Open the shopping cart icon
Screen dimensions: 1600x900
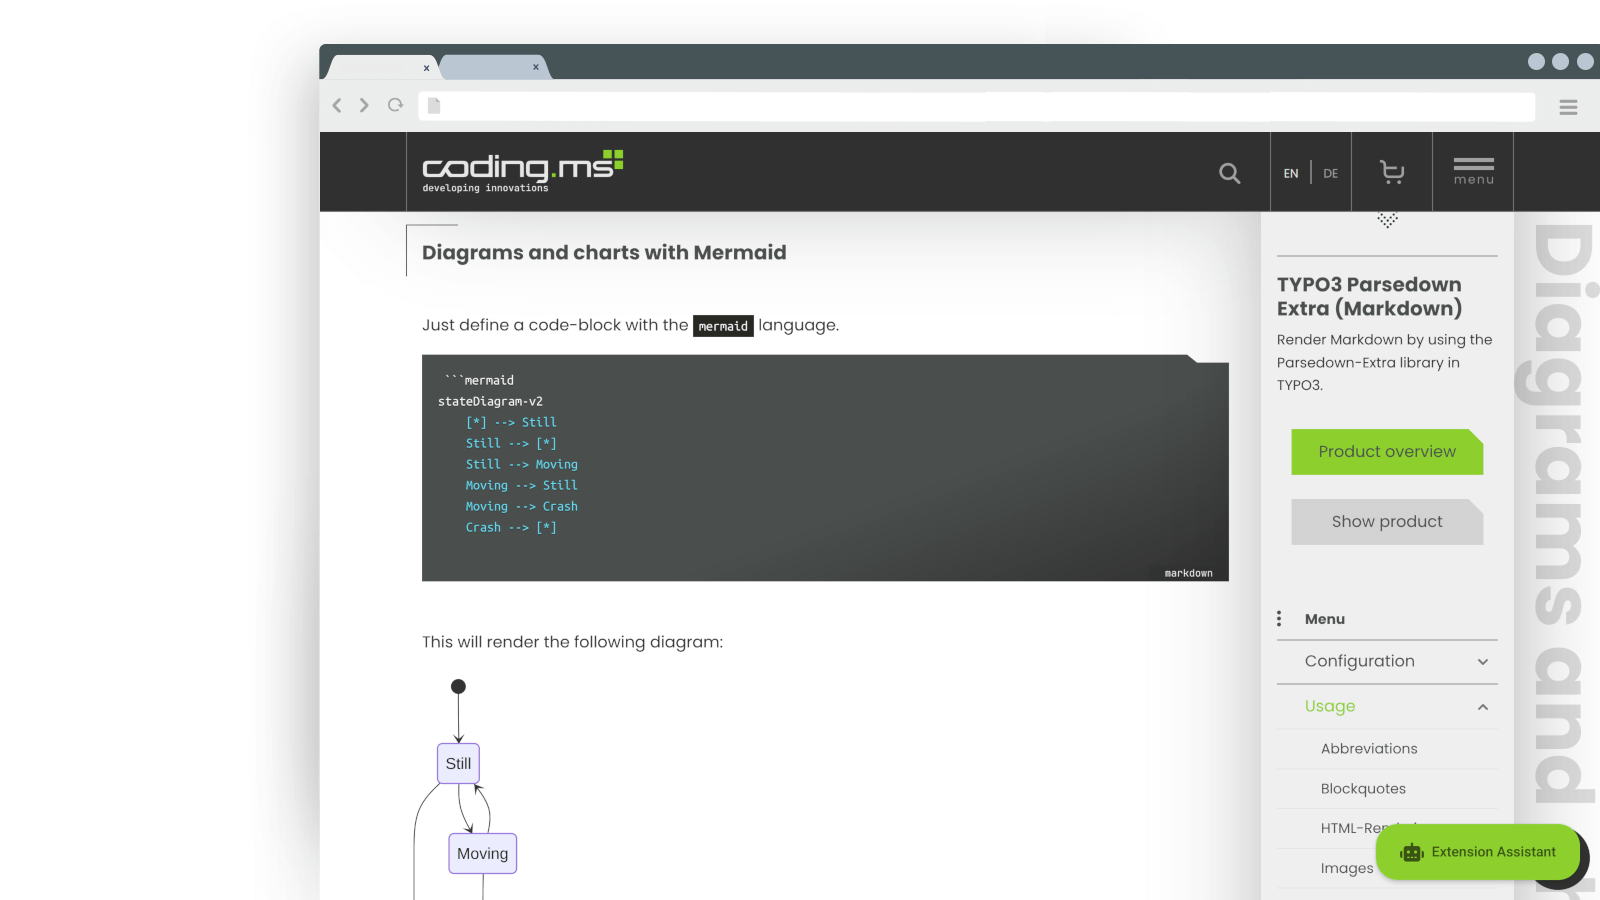pos(1391,172)
